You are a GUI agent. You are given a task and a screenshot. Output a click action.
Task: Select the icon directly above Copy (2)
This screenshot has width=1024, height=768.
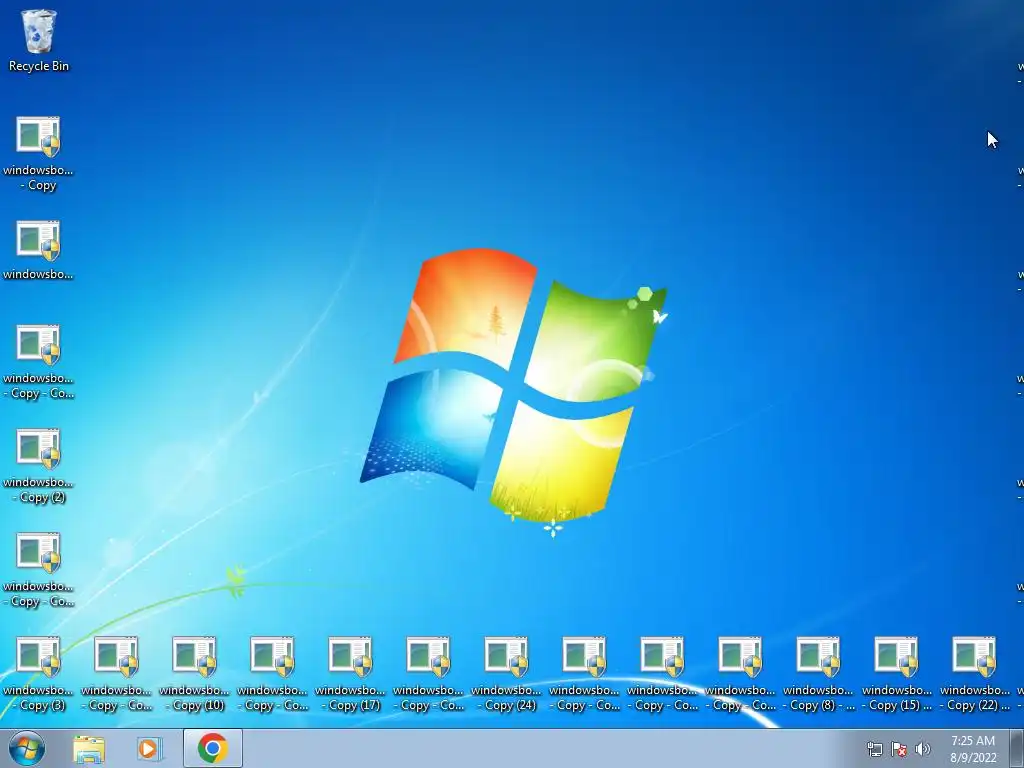[x=38, y=362]
